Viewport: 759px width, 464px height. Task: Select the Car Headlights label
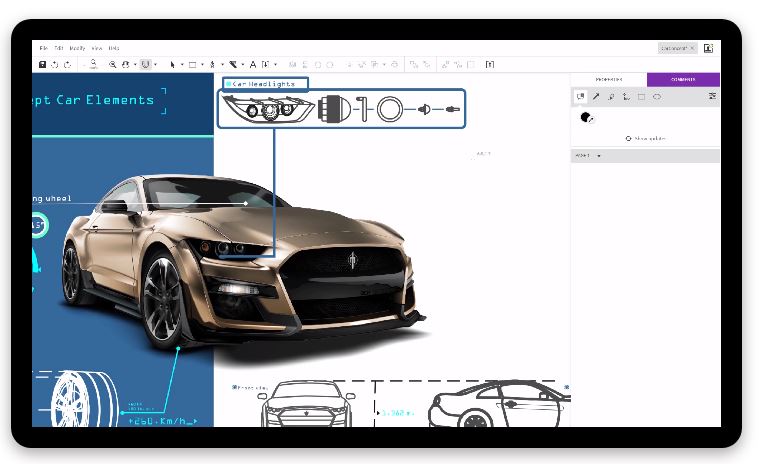point(265,84)
